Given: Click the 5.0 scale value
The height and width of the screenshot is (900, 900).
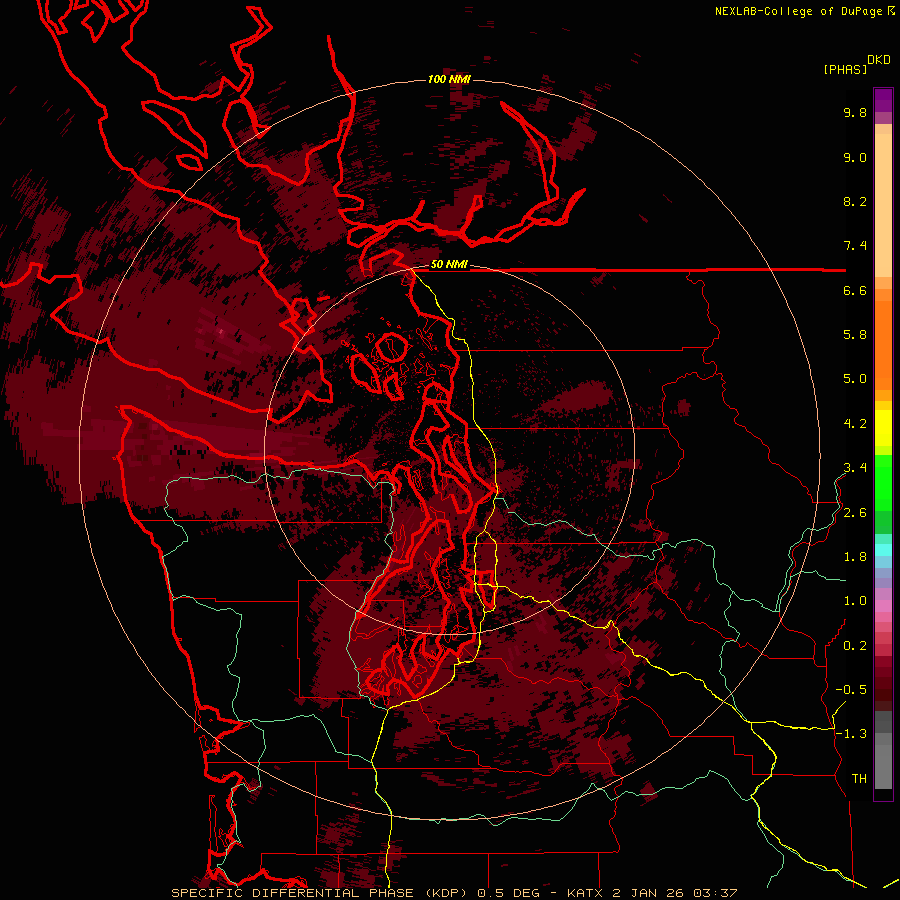Looking at the screenshot, I should pyautogui.click(x=855, y=379).
